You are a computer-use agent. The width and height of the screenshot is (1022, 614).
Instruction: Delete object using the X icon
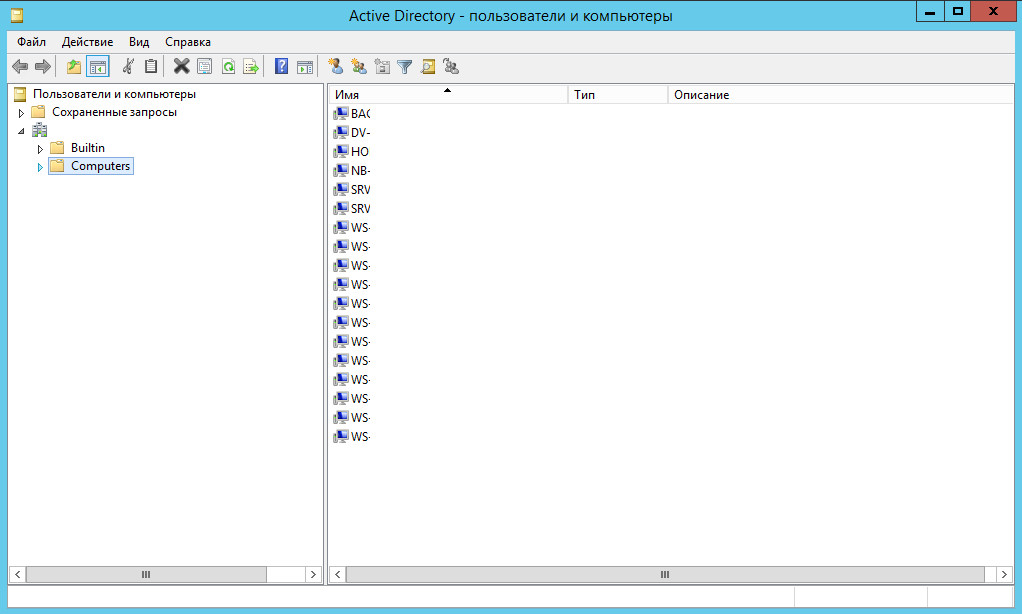point(181,66)
